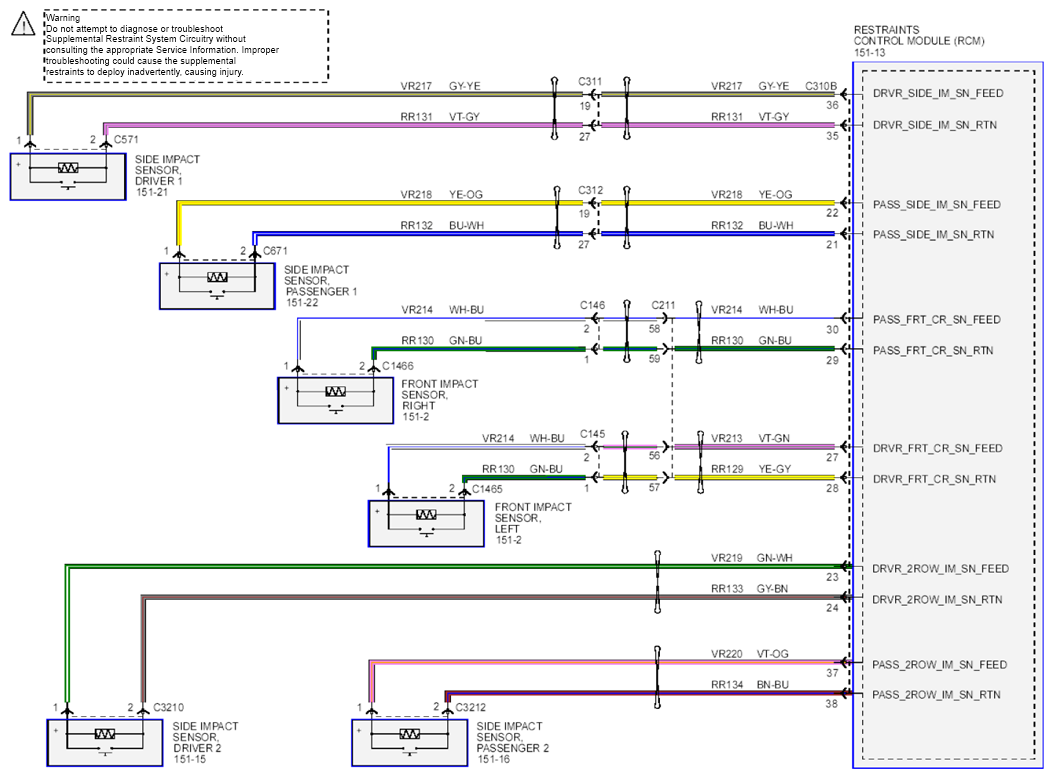Click the warning triangle icon
This screenshot has width=1053, height=778.
click(x=24, y=24)
